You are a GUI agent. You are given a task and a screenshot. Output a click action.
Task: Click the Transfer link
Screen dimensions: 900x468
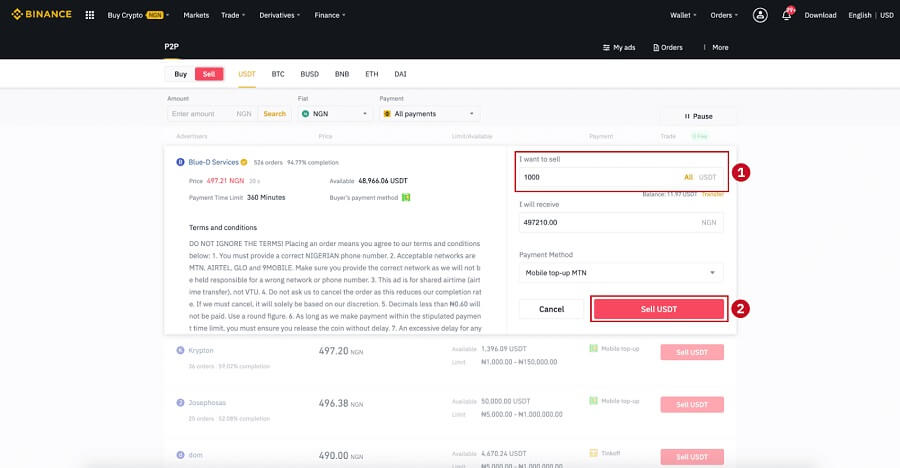[x=713, y=195]
